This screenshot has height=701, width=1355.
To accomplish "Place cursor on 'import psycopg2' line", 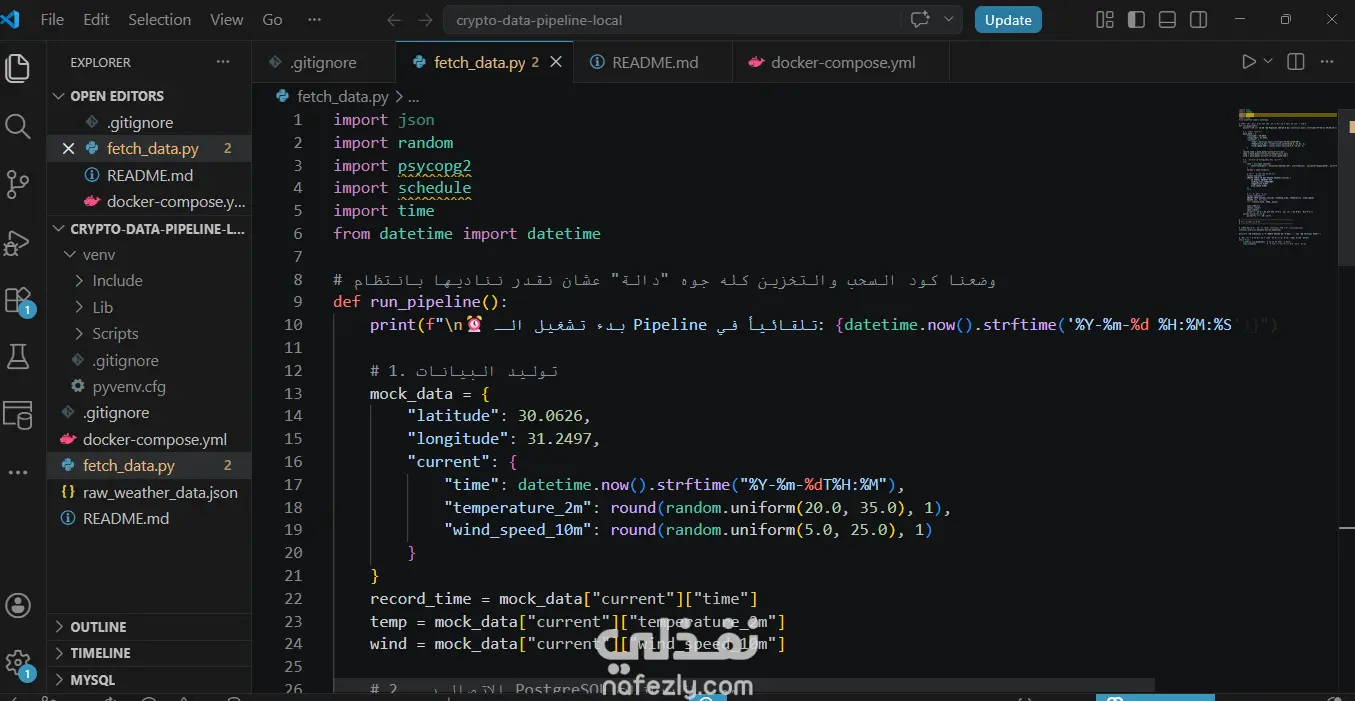I will coord(402,165).
